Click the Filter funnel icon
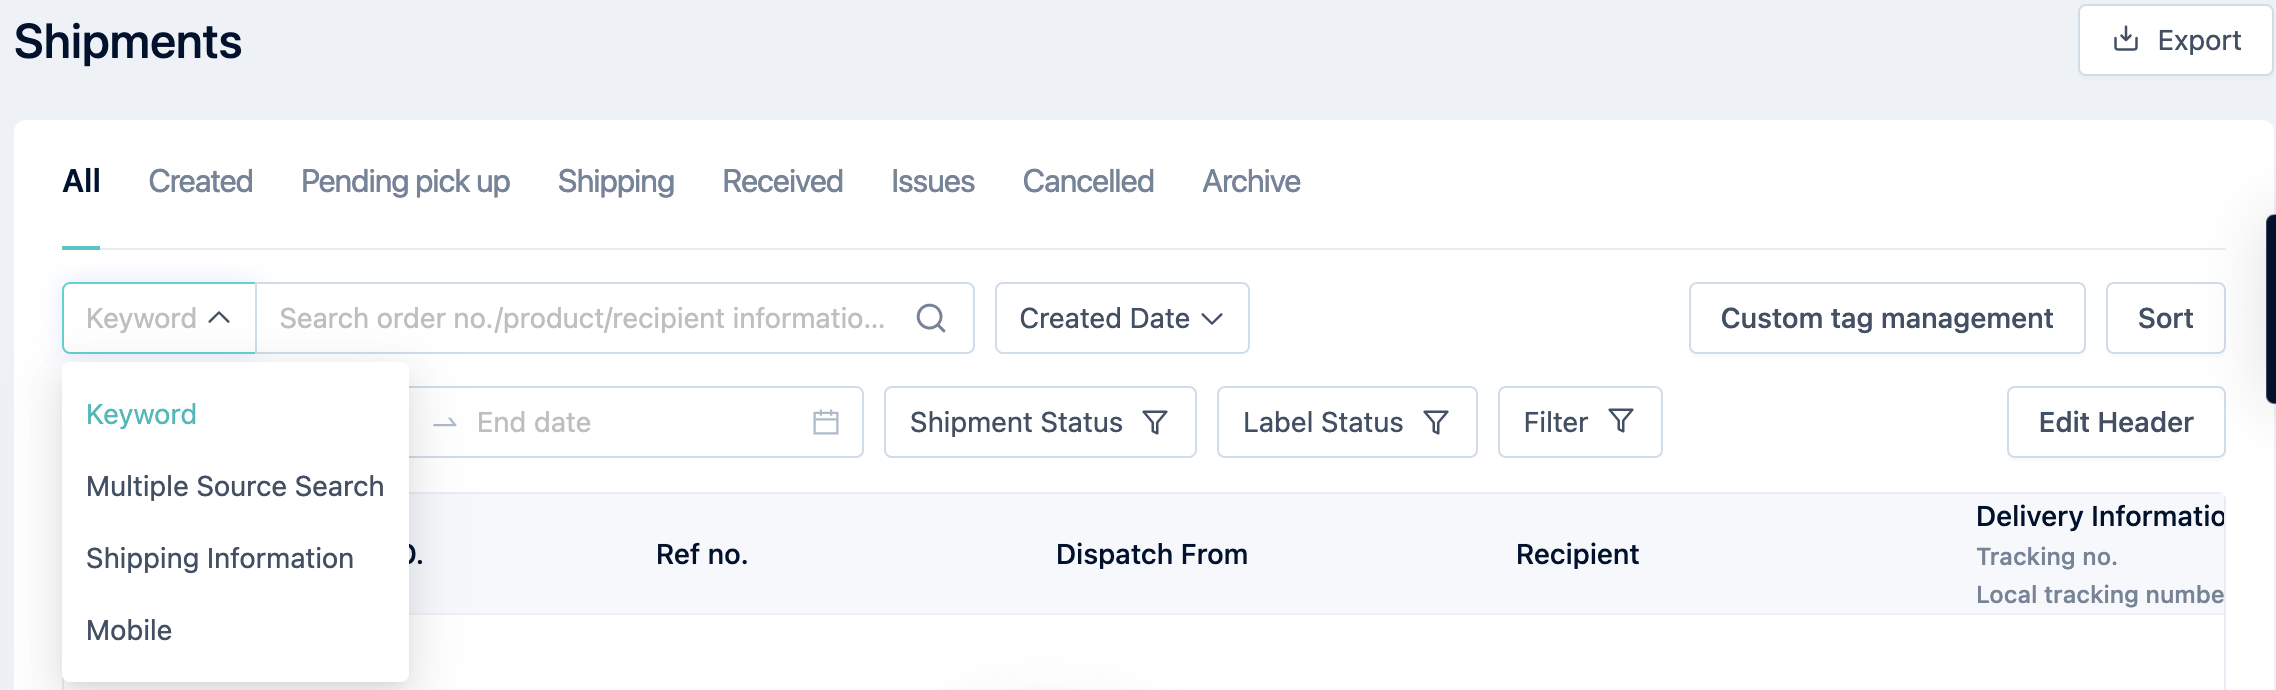2276x690 pixels. click(x=1621, y=421)
